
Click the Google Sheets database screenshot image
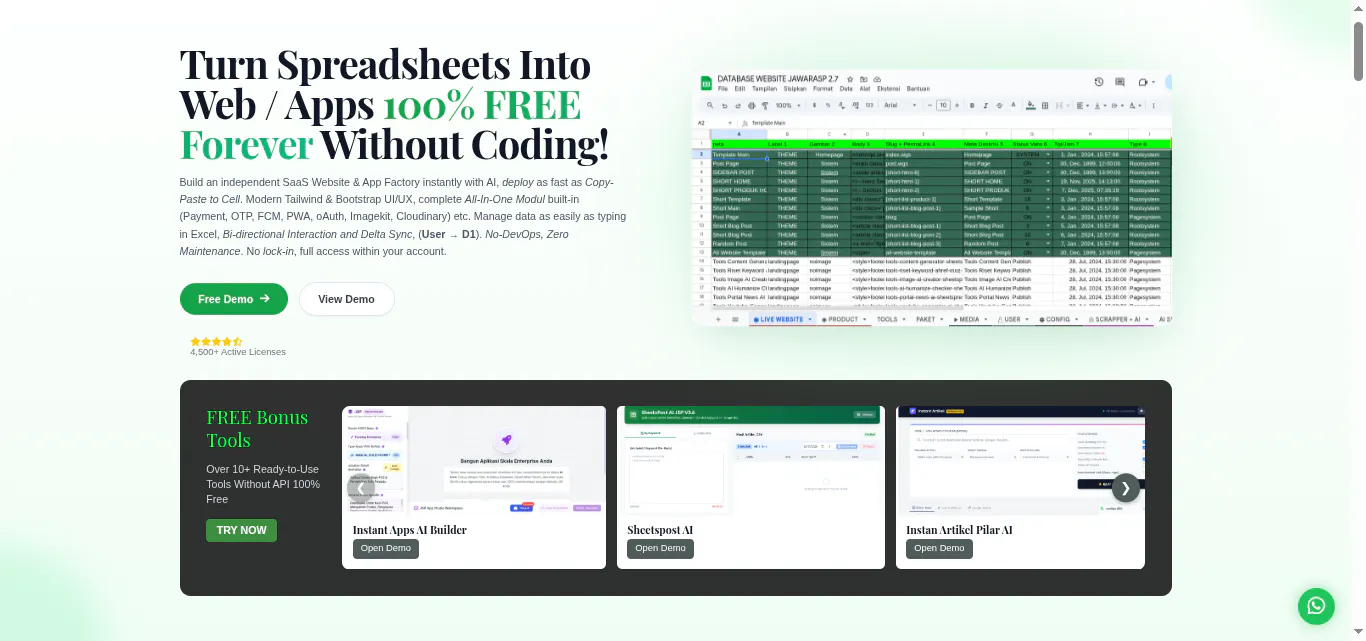click(932, 198)
